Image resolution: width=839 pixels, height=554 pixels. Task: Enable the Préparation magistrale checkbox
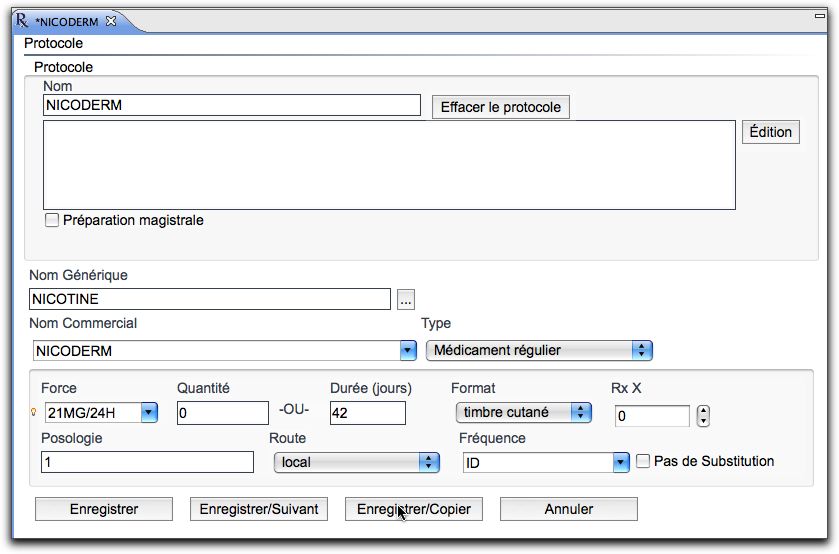[52, 220]
